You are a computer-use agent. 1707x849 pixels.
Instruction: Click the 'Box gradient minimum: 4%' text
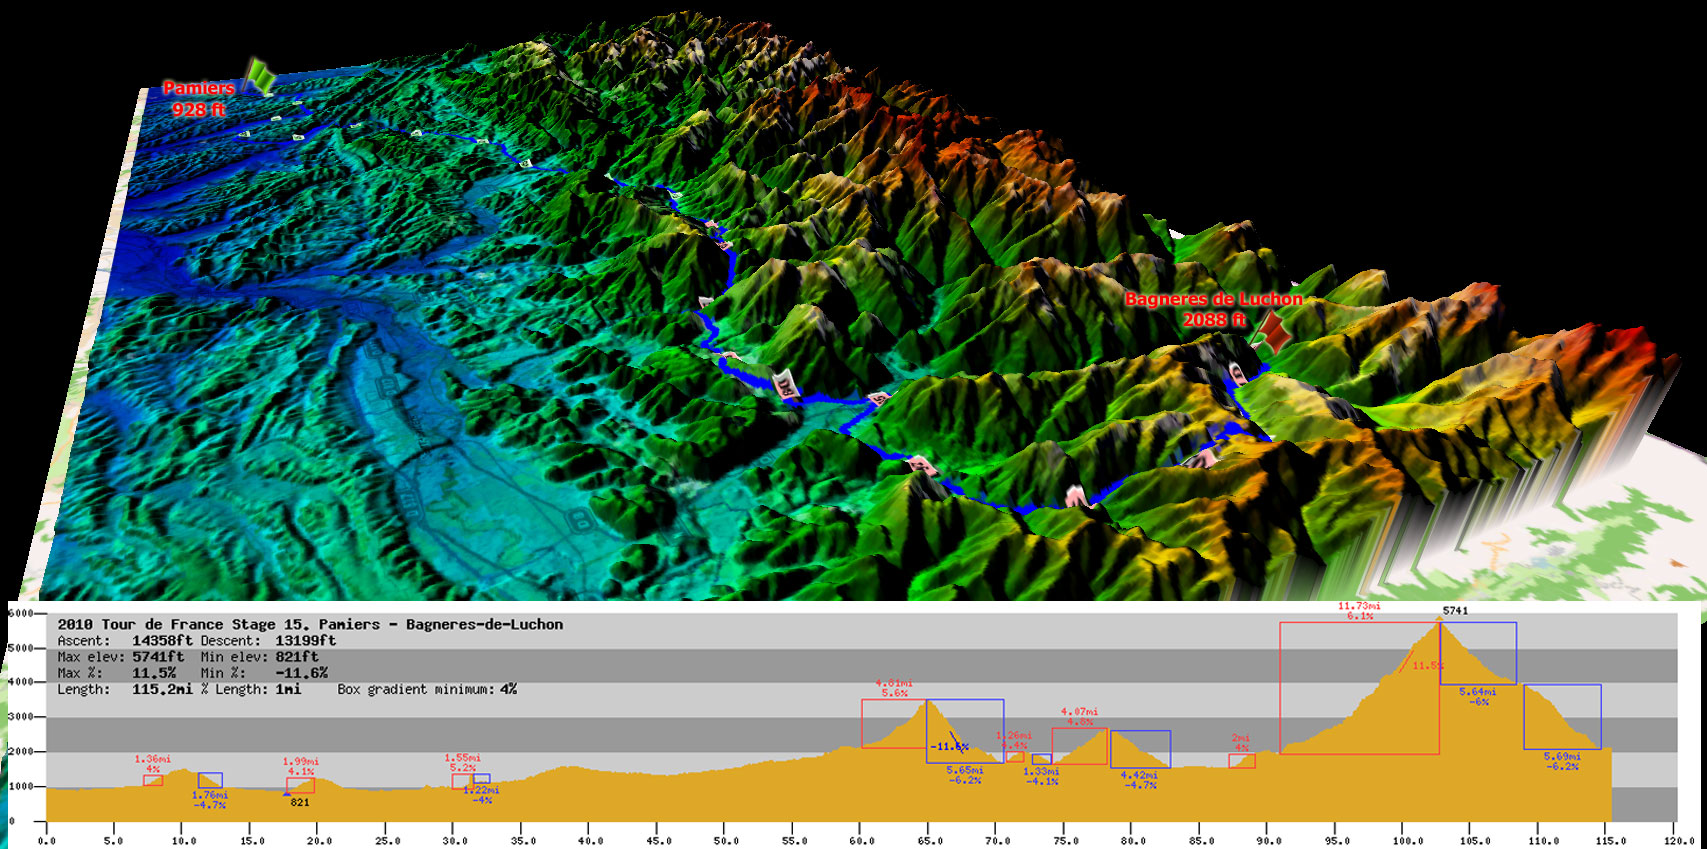pyautogui.click(x=427, y=689)
